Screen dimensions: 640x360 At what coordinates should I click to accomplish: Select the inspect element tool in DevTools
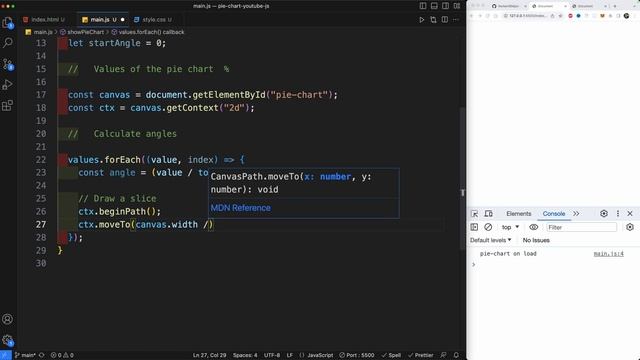tap(474, 213)
